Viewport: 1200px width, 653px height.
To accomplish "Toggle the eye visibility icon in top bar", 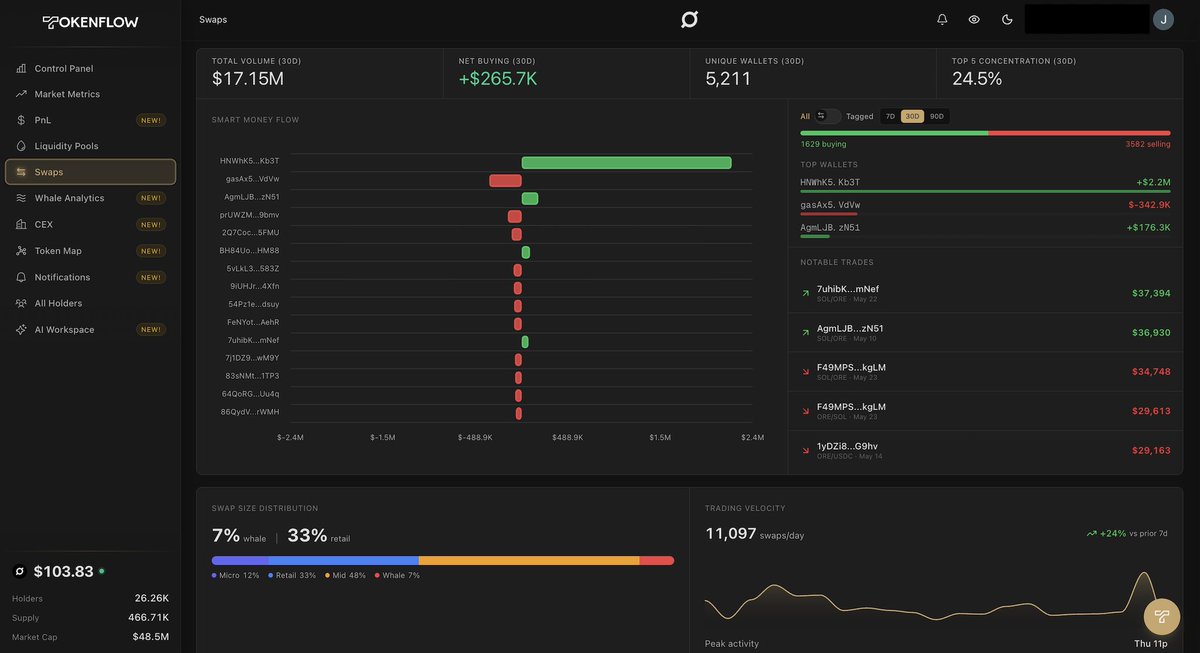I will [x=974, y=19].
